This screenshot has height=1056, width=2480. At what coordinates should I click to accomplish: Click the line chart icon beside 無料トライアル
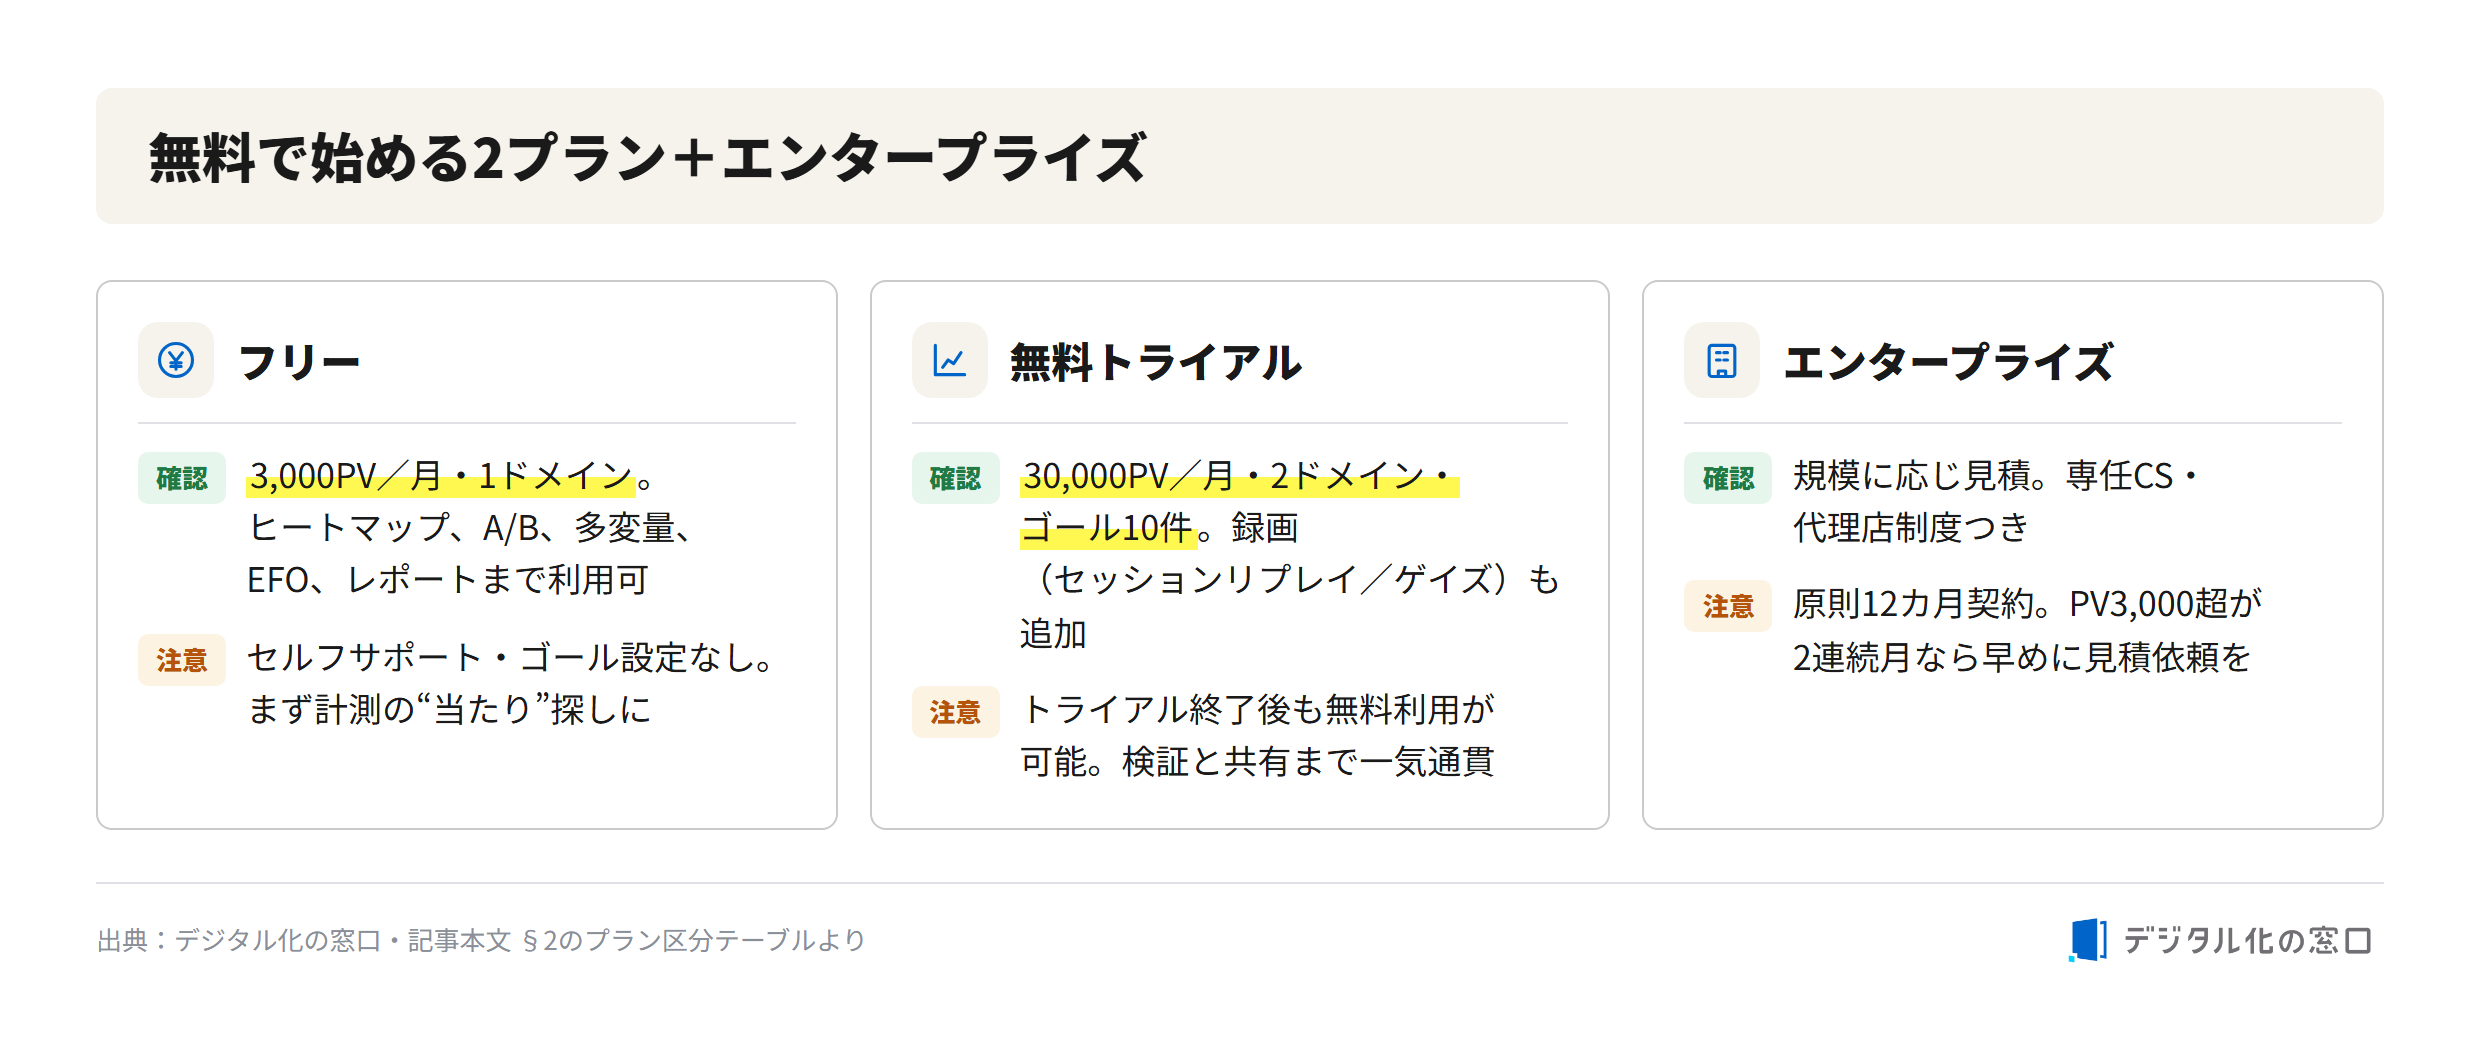point(949,360)
